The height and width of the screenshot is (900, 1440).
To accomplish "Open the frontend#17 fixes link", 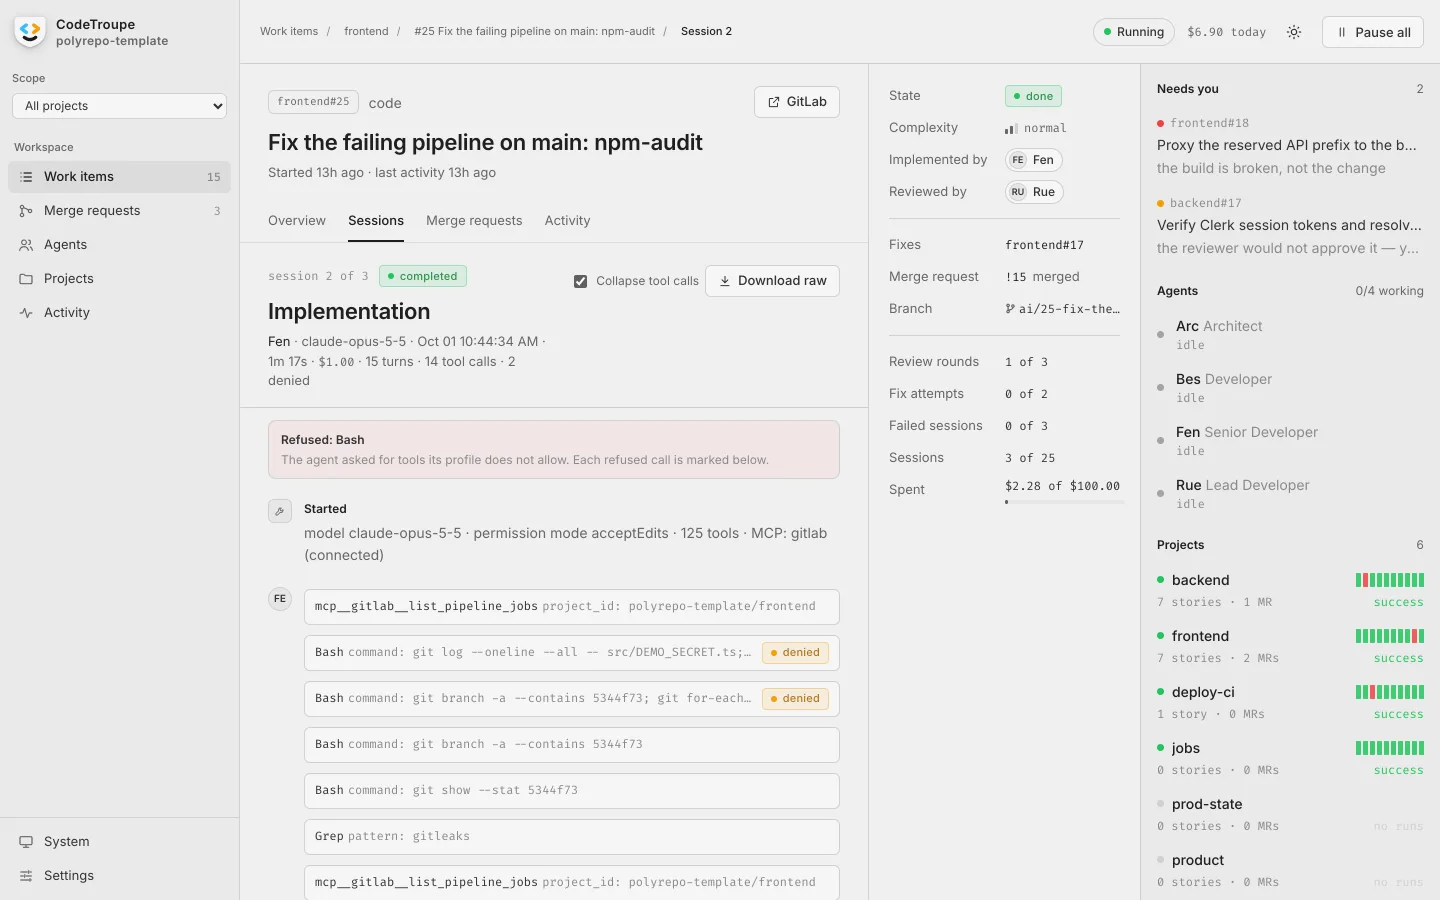I will coord(1044,245).
